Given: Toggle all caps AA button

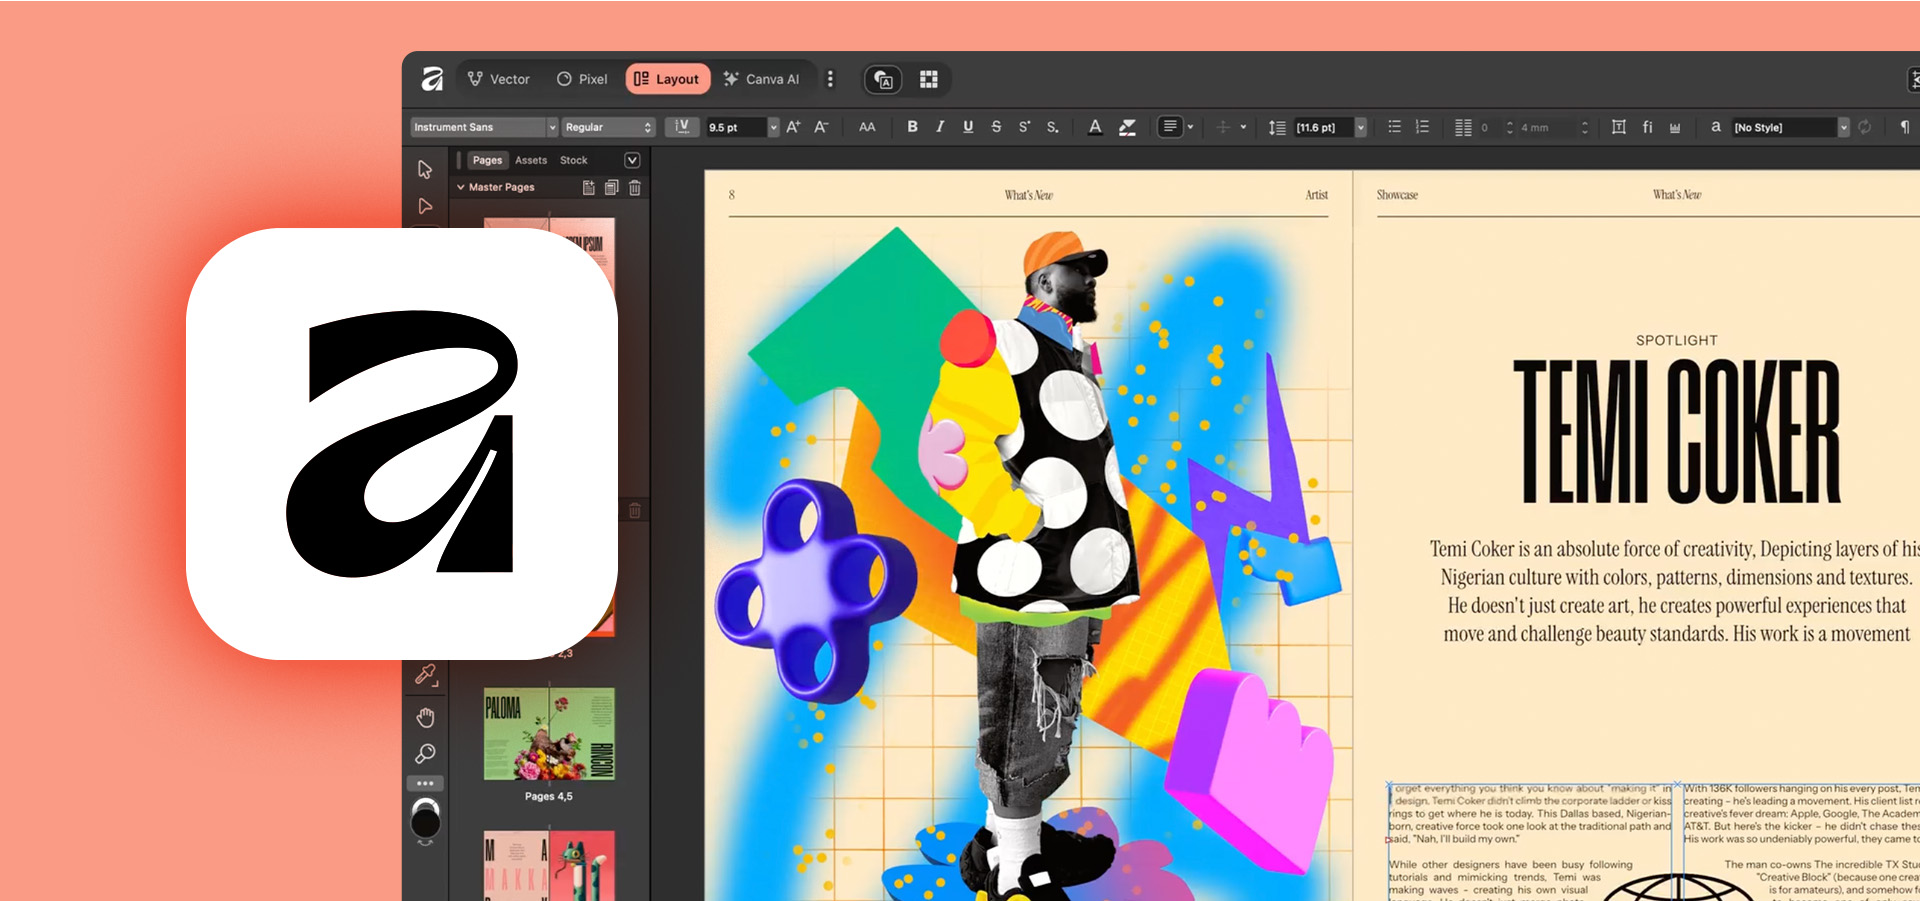Looking at the screenshot, I should pos(867,127).
